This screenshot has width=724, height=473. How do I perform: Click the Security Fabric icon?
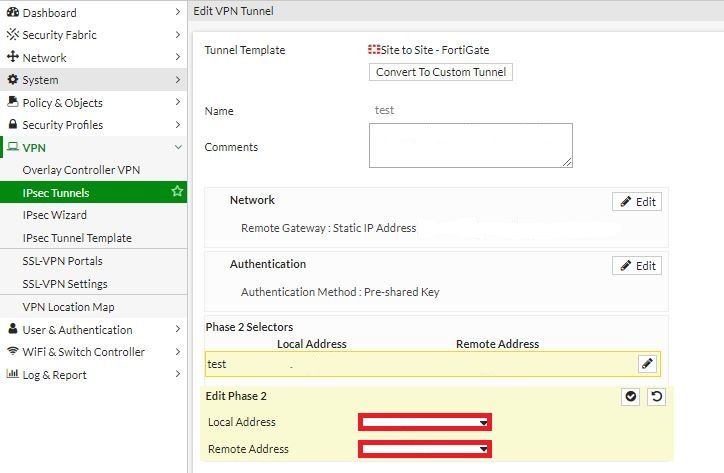(x=13, y=35)
